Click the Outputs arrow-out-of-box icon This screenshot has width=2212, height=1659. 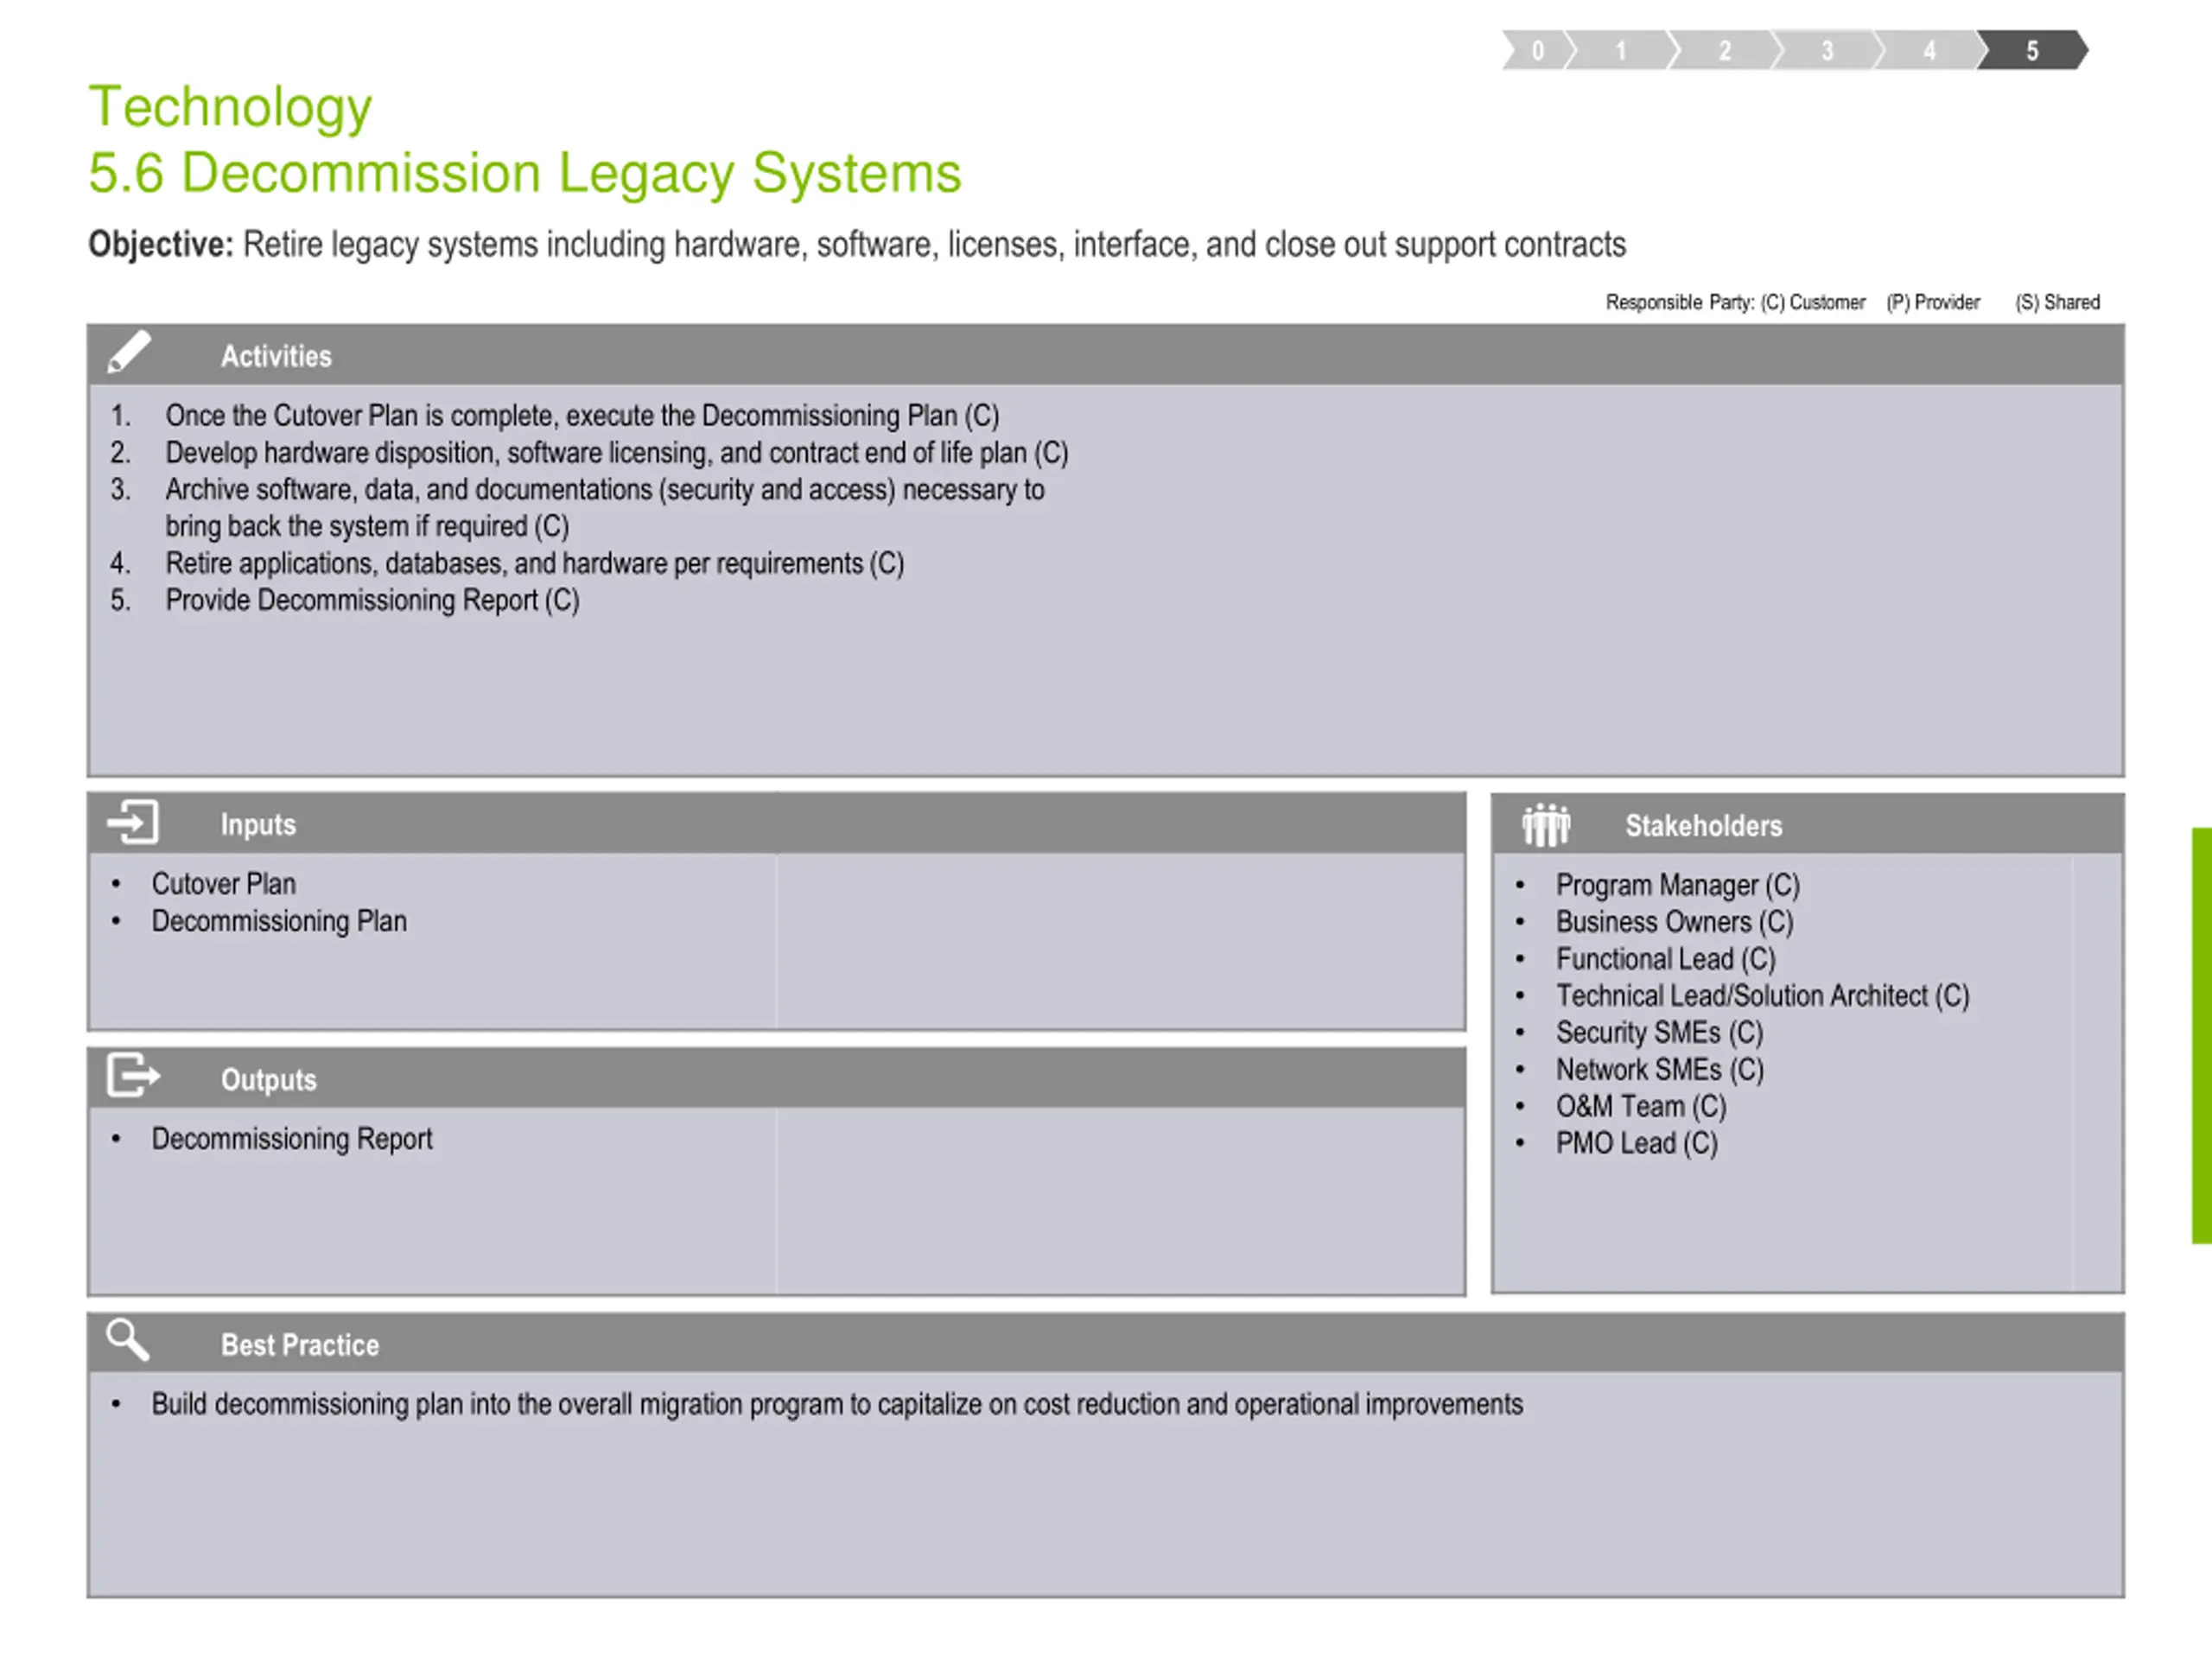click(133, 1075)
